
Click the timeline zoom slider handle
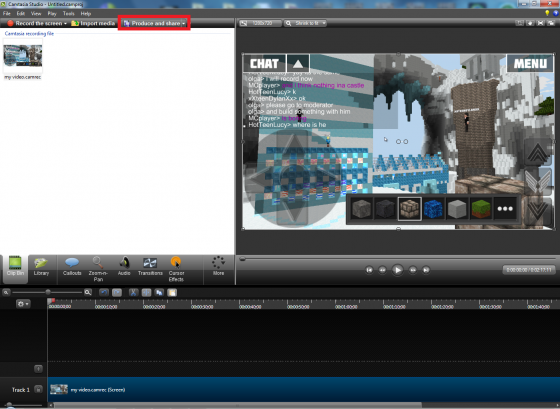pyautogui.click(x=48, y=292)
